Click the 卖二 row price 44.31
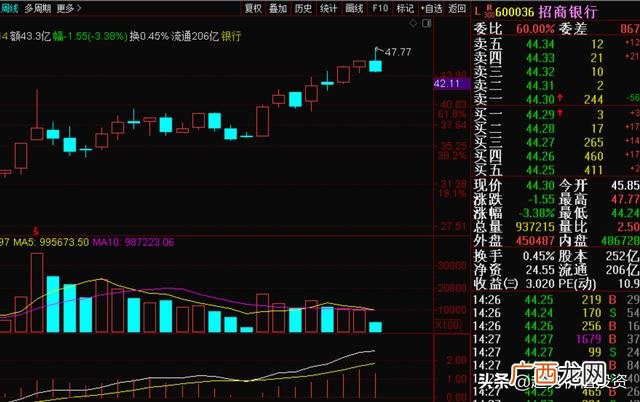 click(540, 86)
